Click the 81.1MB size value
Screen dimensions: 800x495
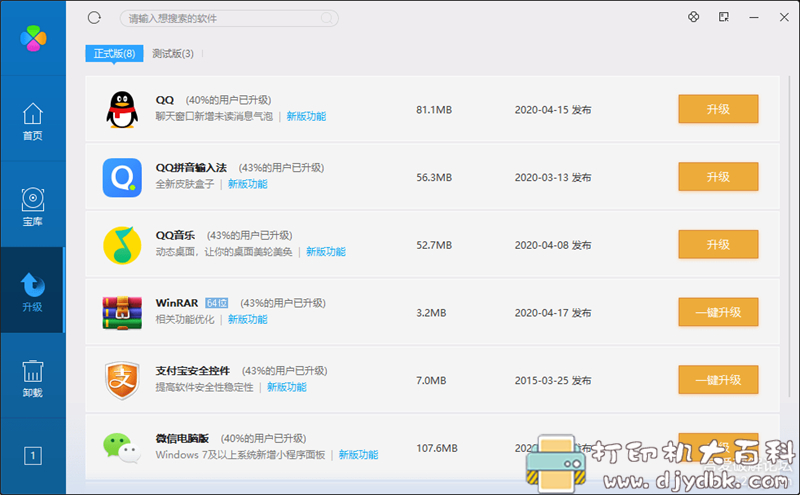point(434,110)
